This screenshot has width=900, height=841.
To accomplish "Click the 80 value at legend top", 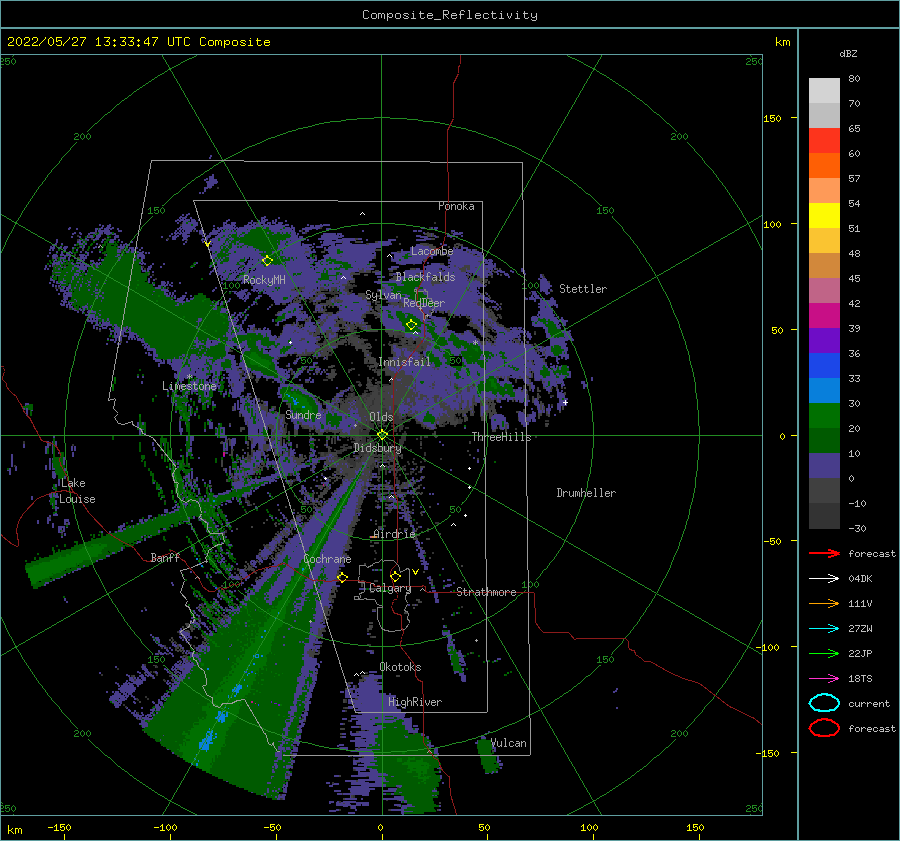I will (x=854, y=78).
